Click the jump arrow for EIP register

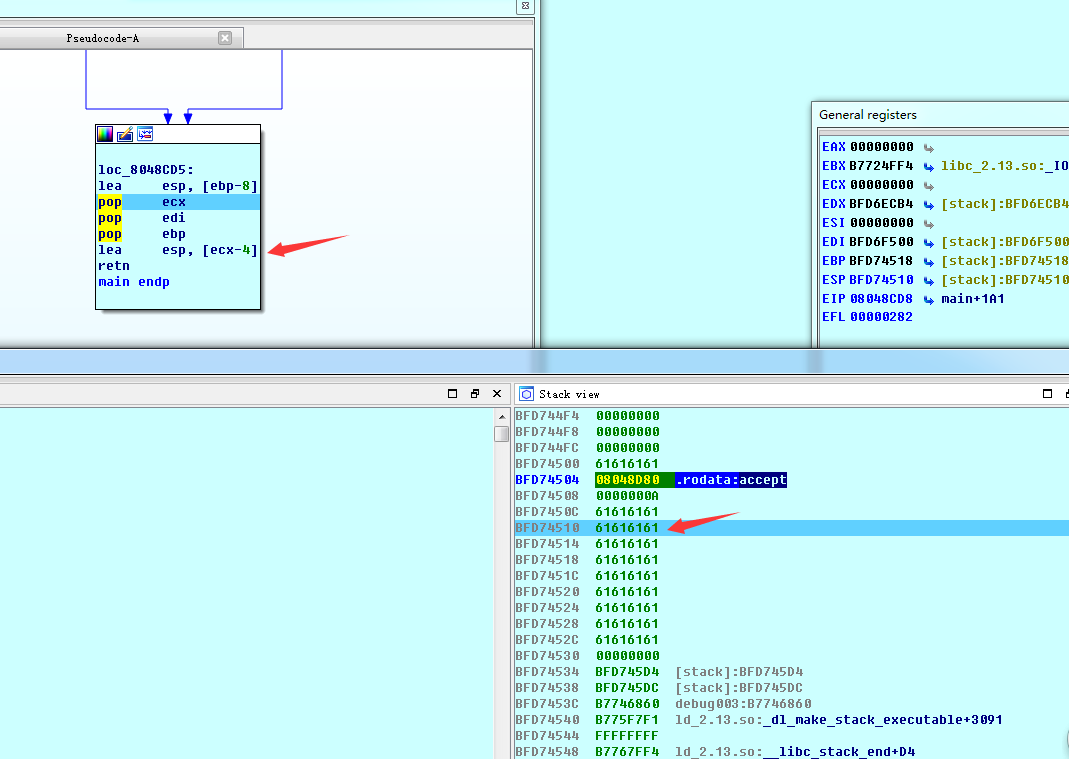click(929, 299)
